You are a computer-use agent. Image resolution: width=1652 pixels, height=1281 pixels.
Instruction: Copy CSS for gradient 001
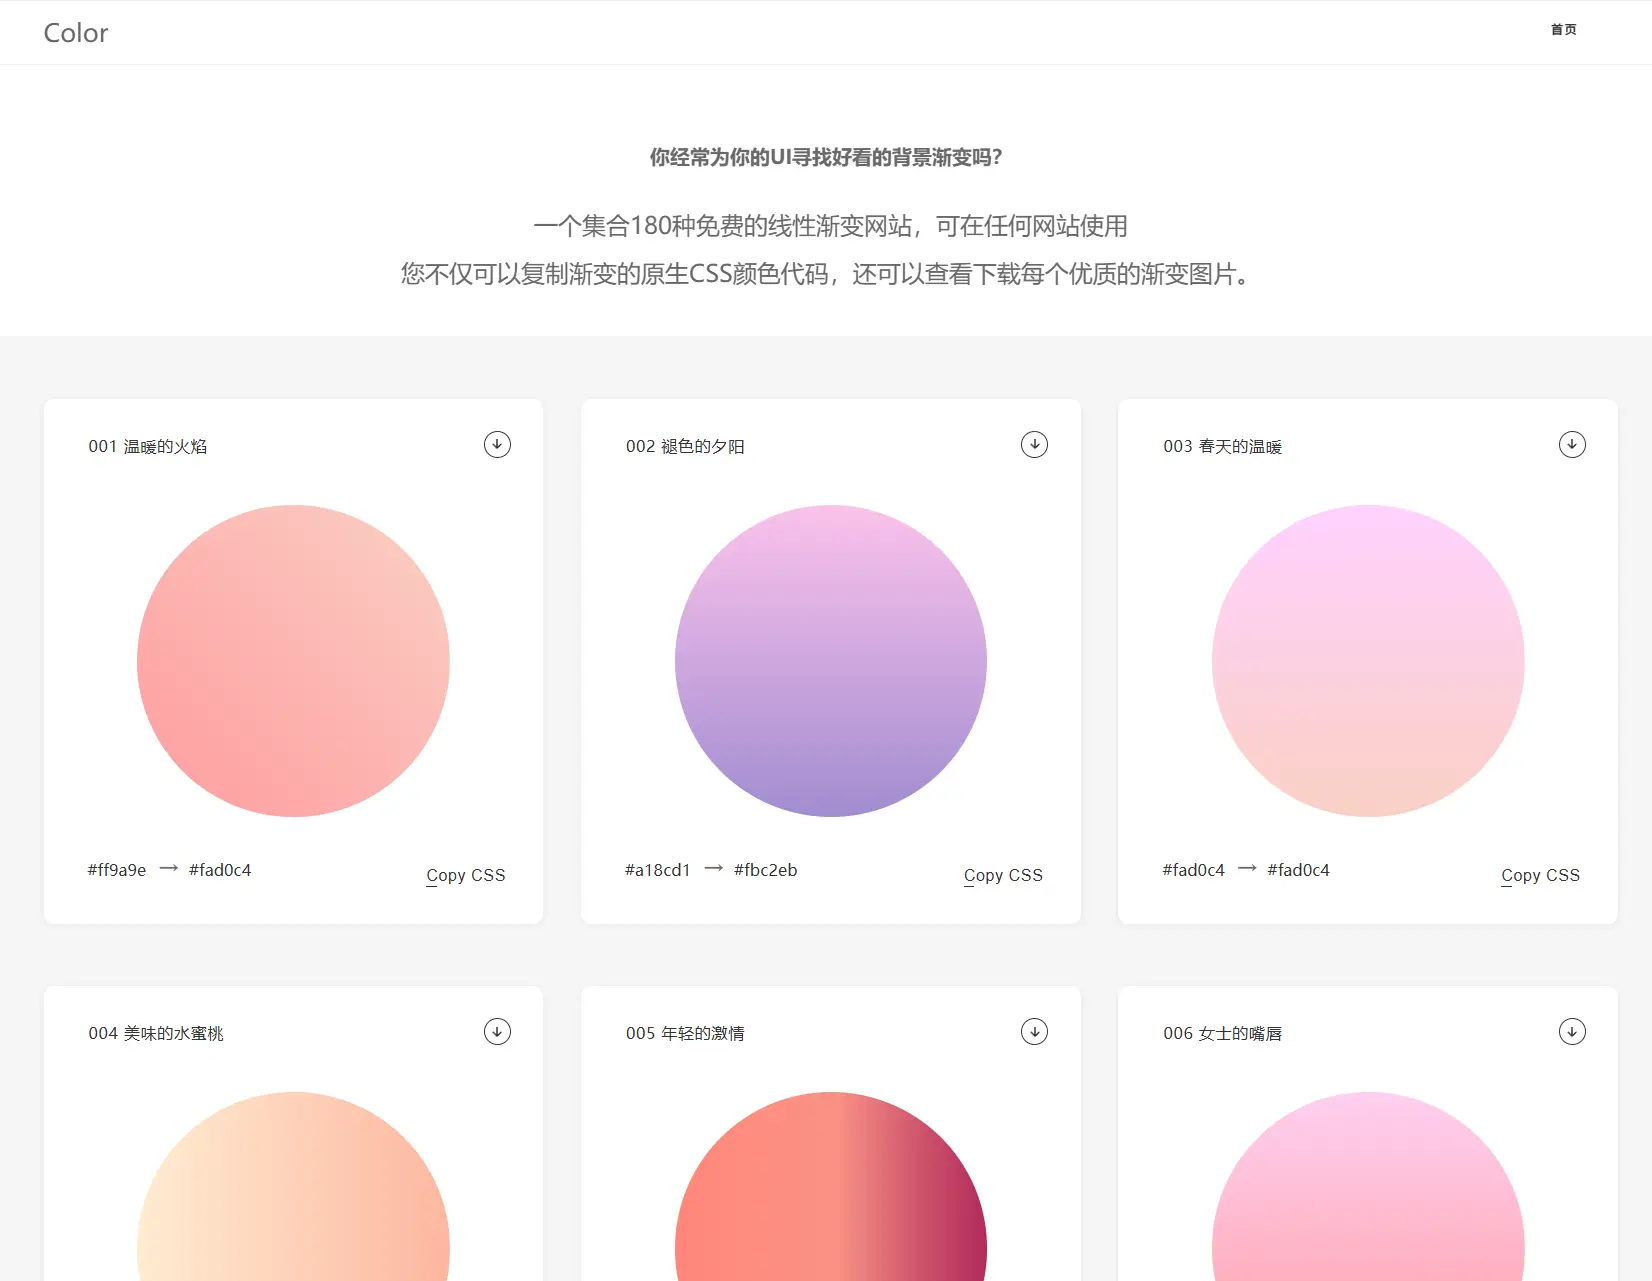[x=466, y=875]
